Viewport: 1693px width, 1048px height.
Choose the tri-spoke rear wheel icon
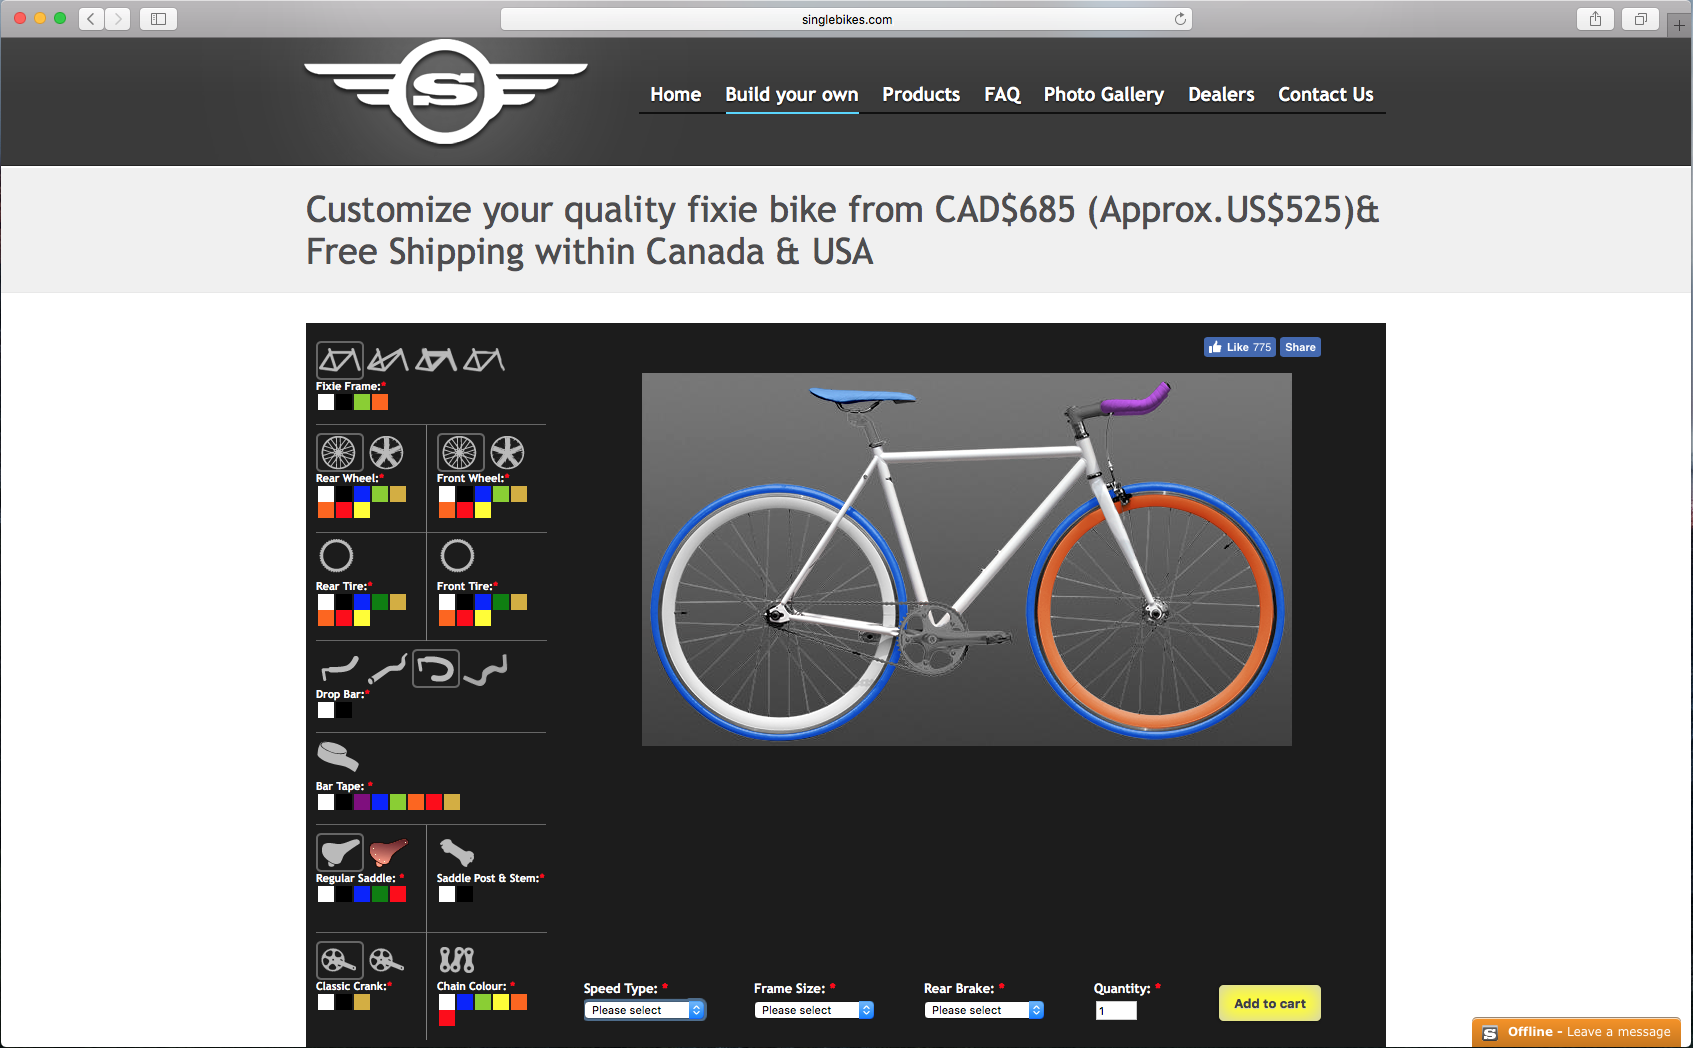[x=387, y=453]
